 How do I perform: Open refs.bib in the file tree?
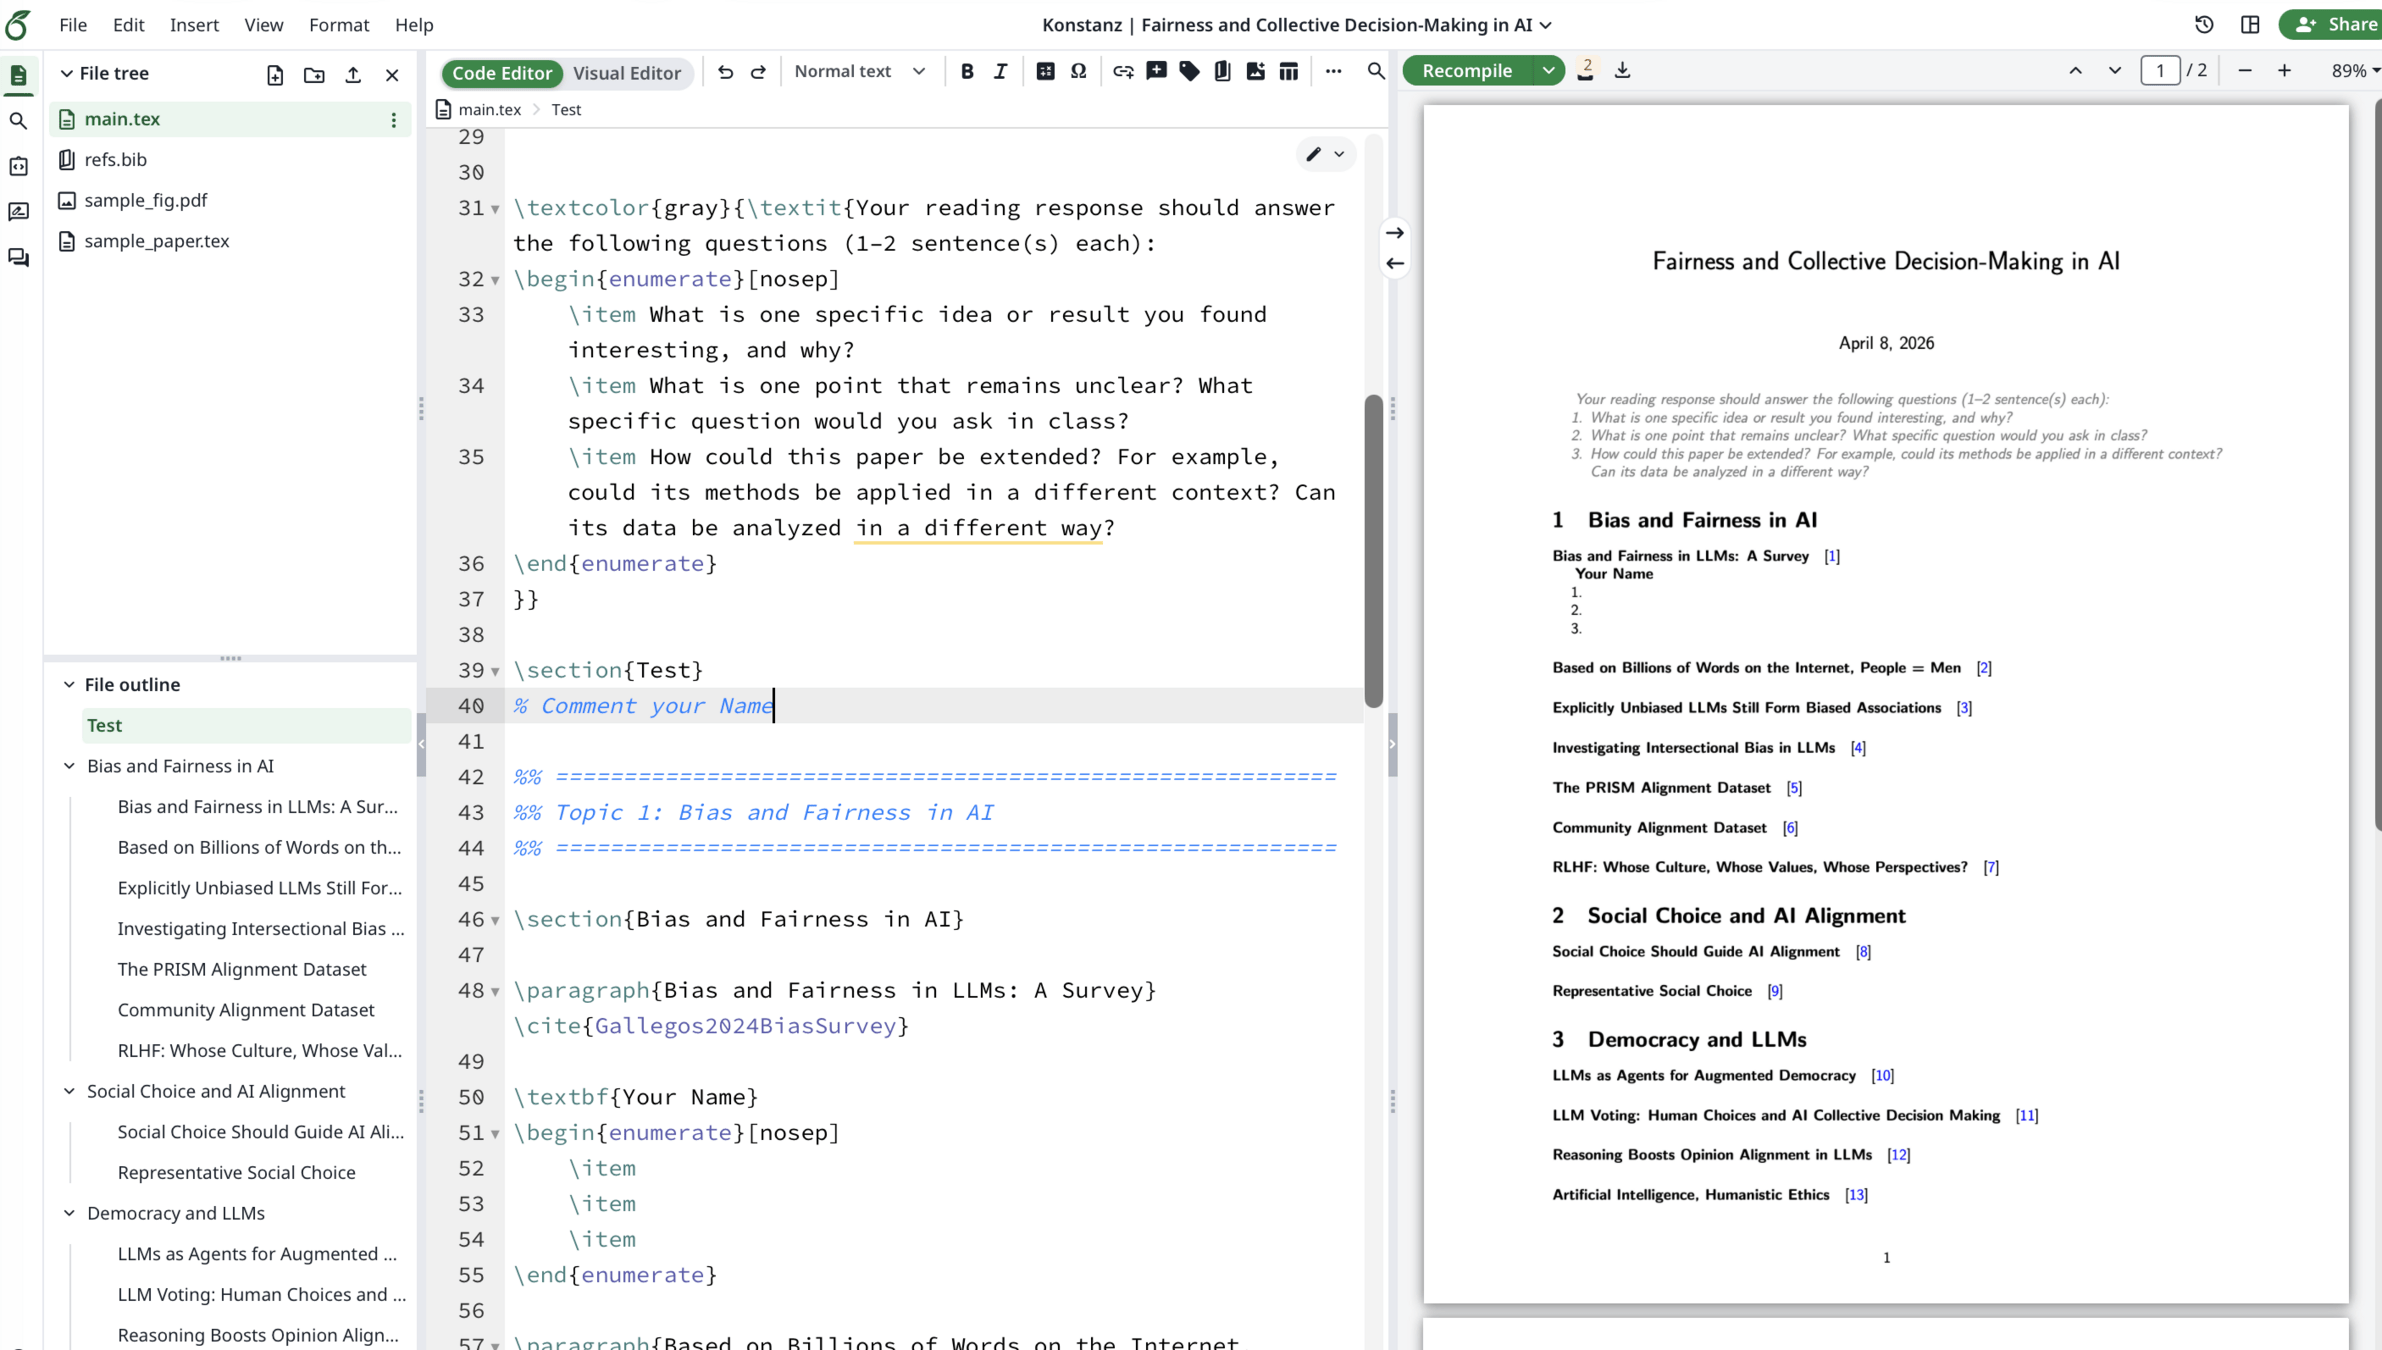tap(116, 160)
